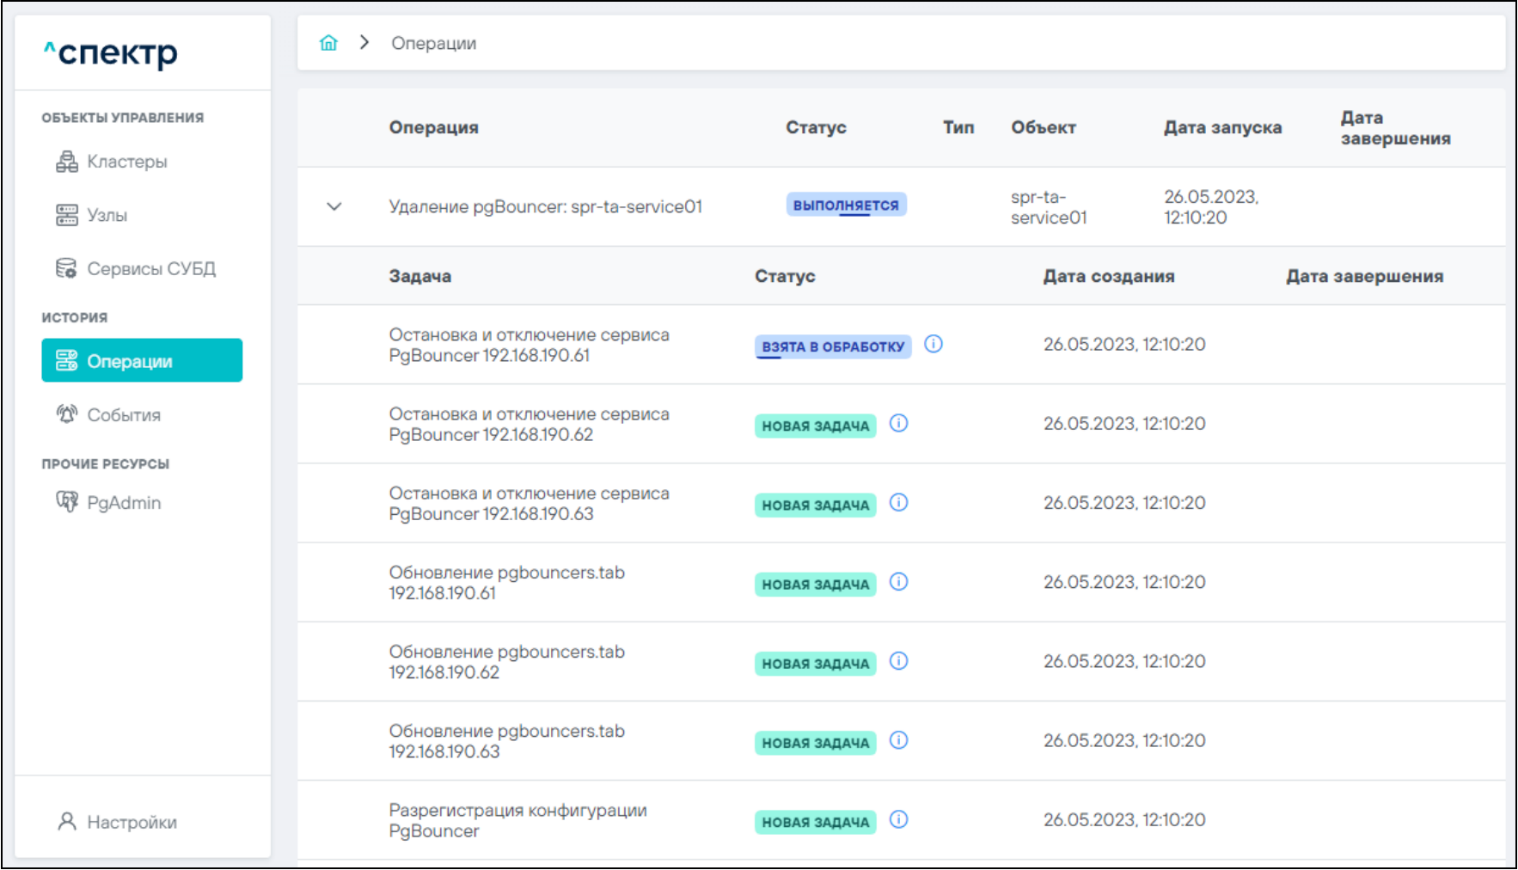The image size is (1518, 870).
Task: Click info icon for pgbouncers.tab 192.168.190.63 update
Action: (x=899, y=740)
